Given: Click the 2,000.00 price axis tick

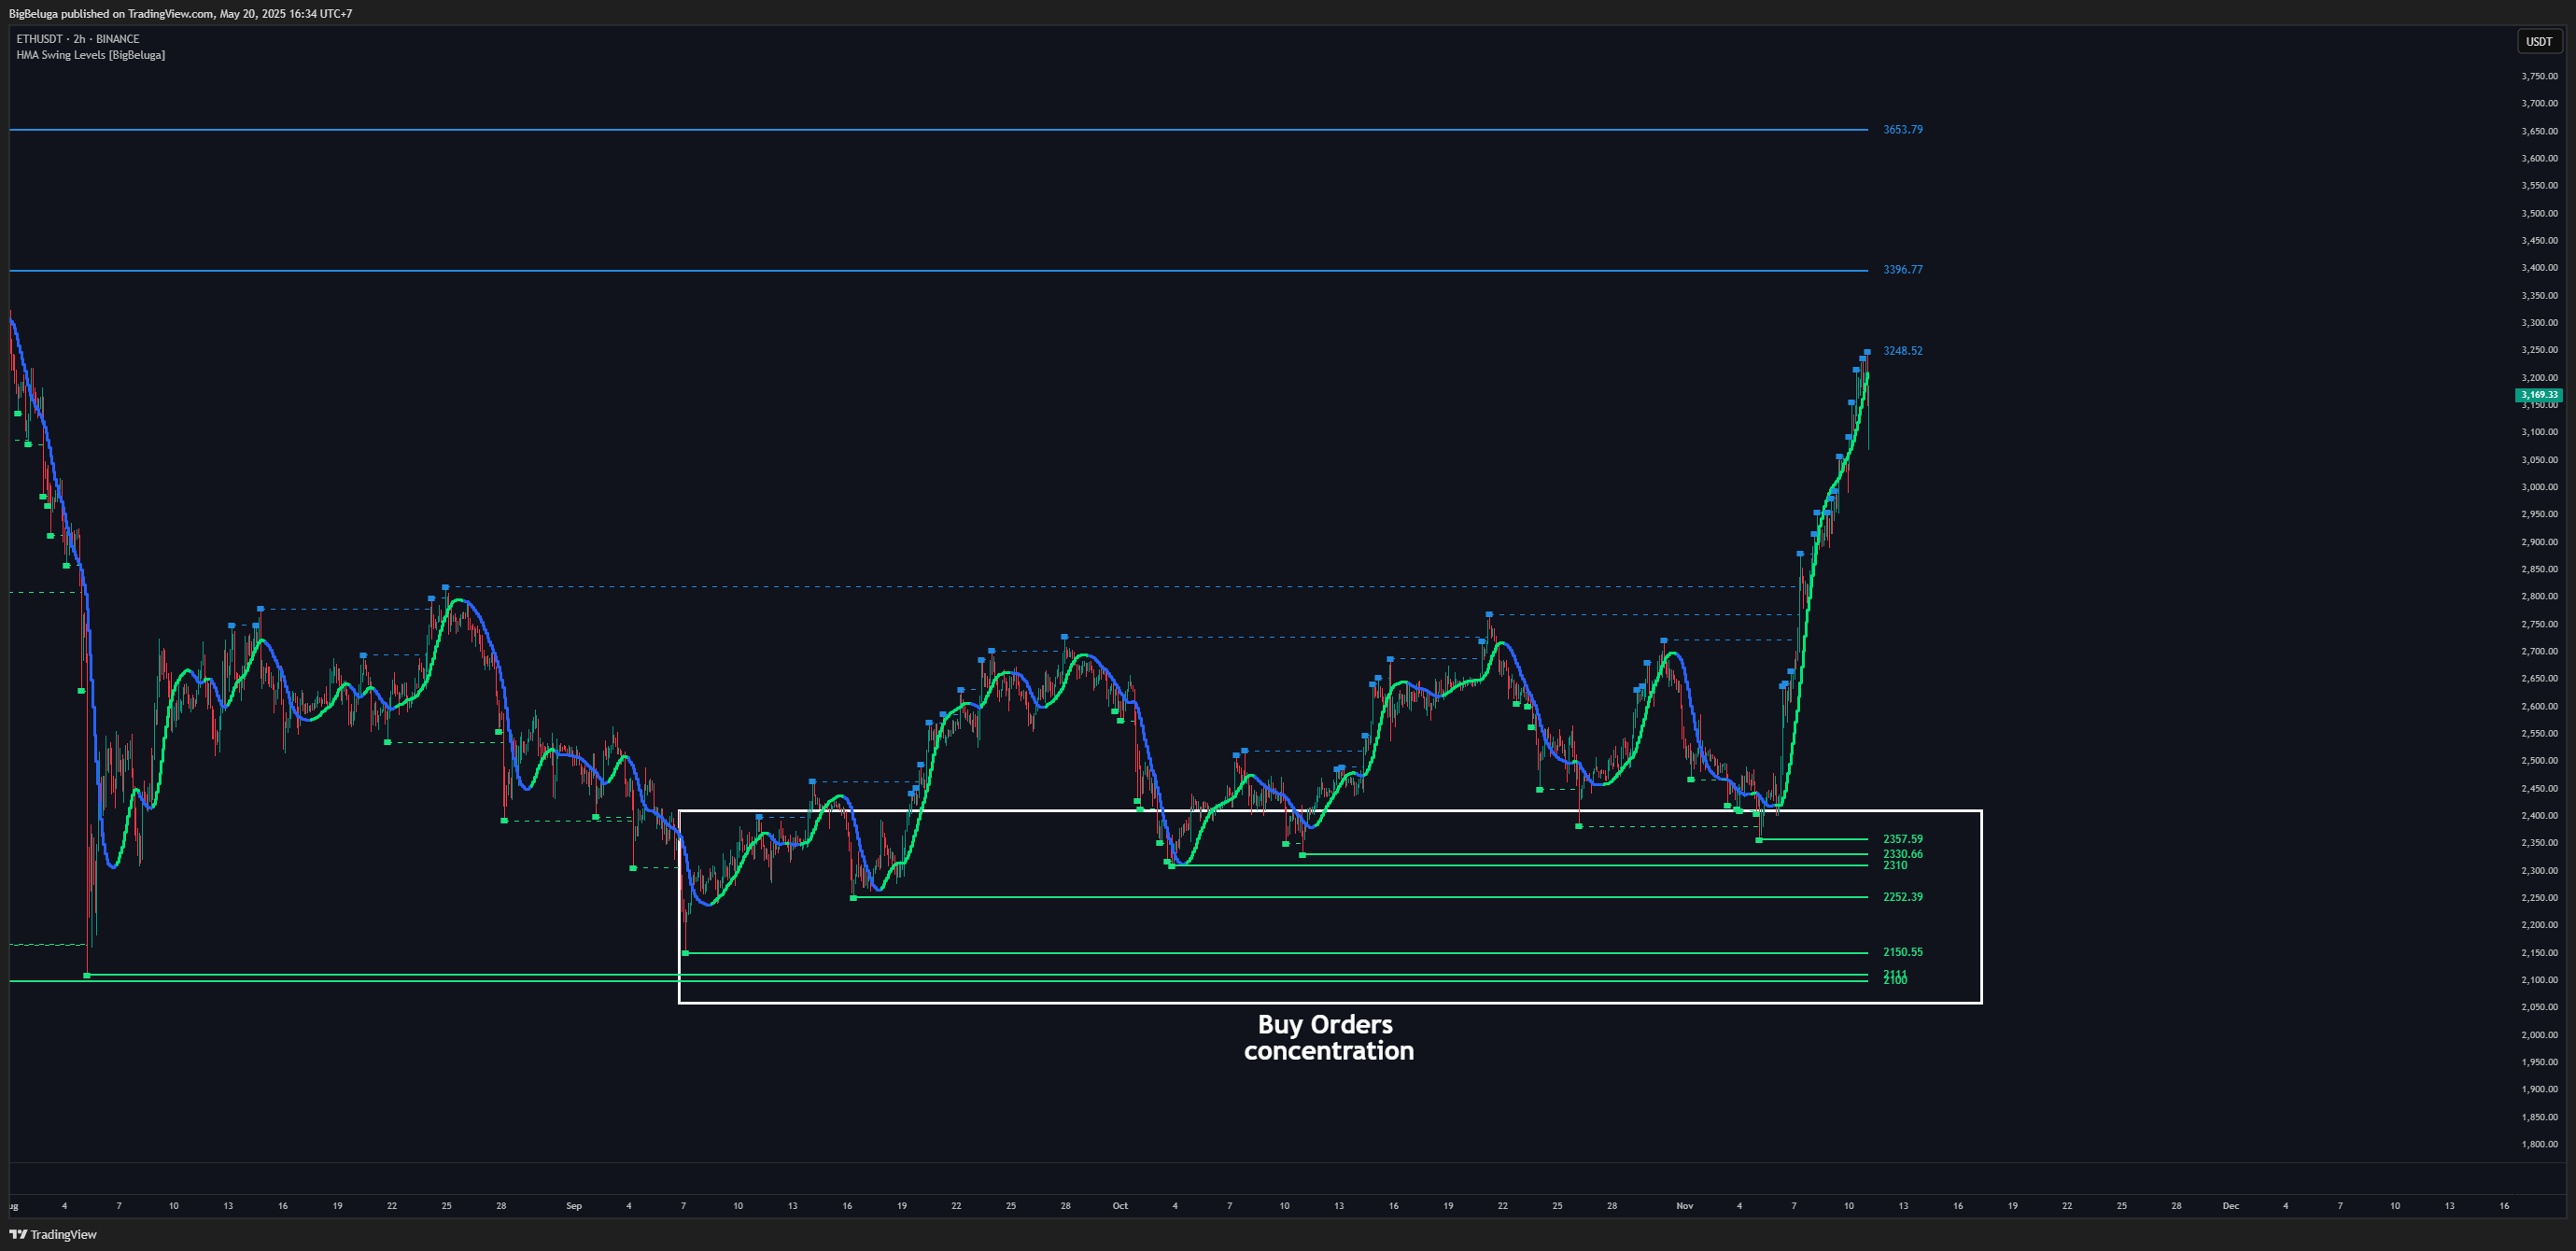Looking at the screenshot, I should tap(2539, 1035).
